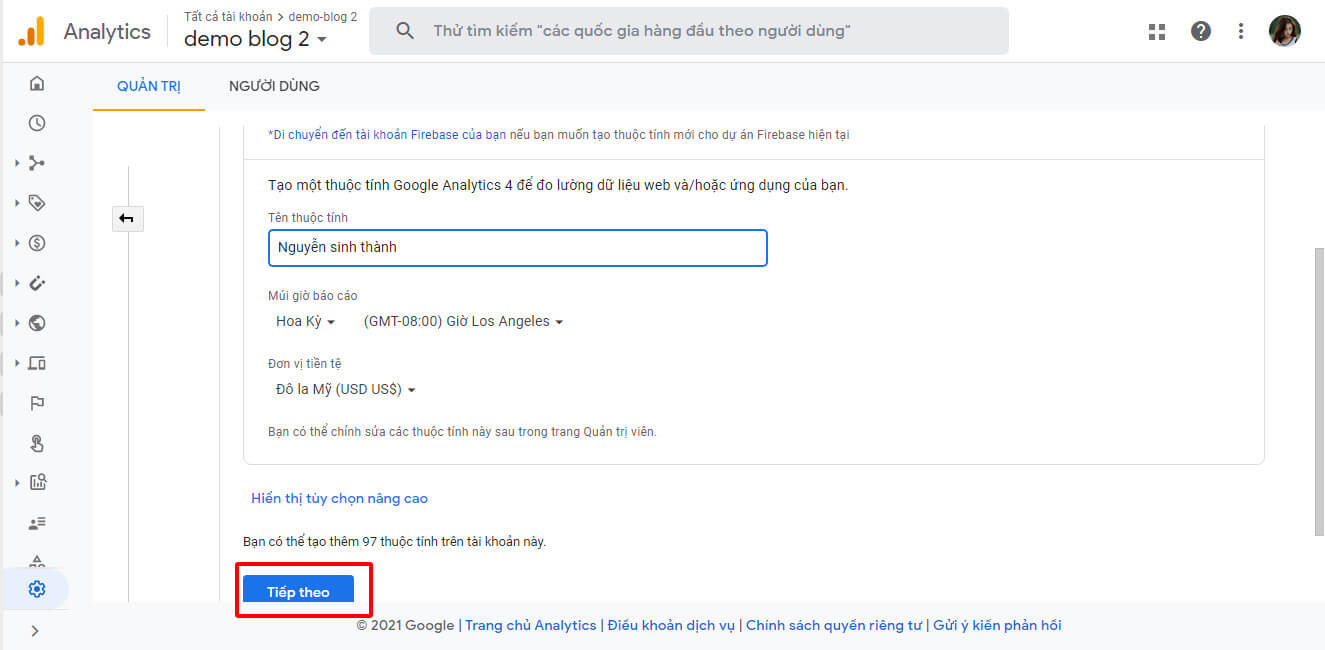Click the back arrow button in admin column

[127, 218]
